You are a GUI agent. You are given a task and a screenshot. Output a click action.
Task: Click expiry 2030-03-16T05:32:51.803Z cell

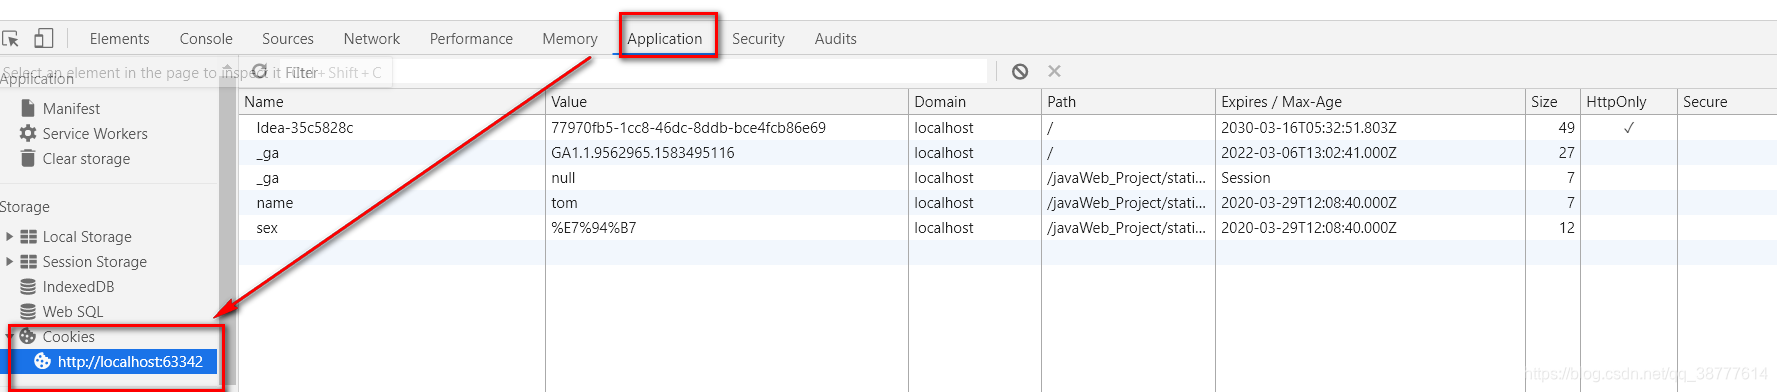pyautogui.click(x=1370, y=128)
